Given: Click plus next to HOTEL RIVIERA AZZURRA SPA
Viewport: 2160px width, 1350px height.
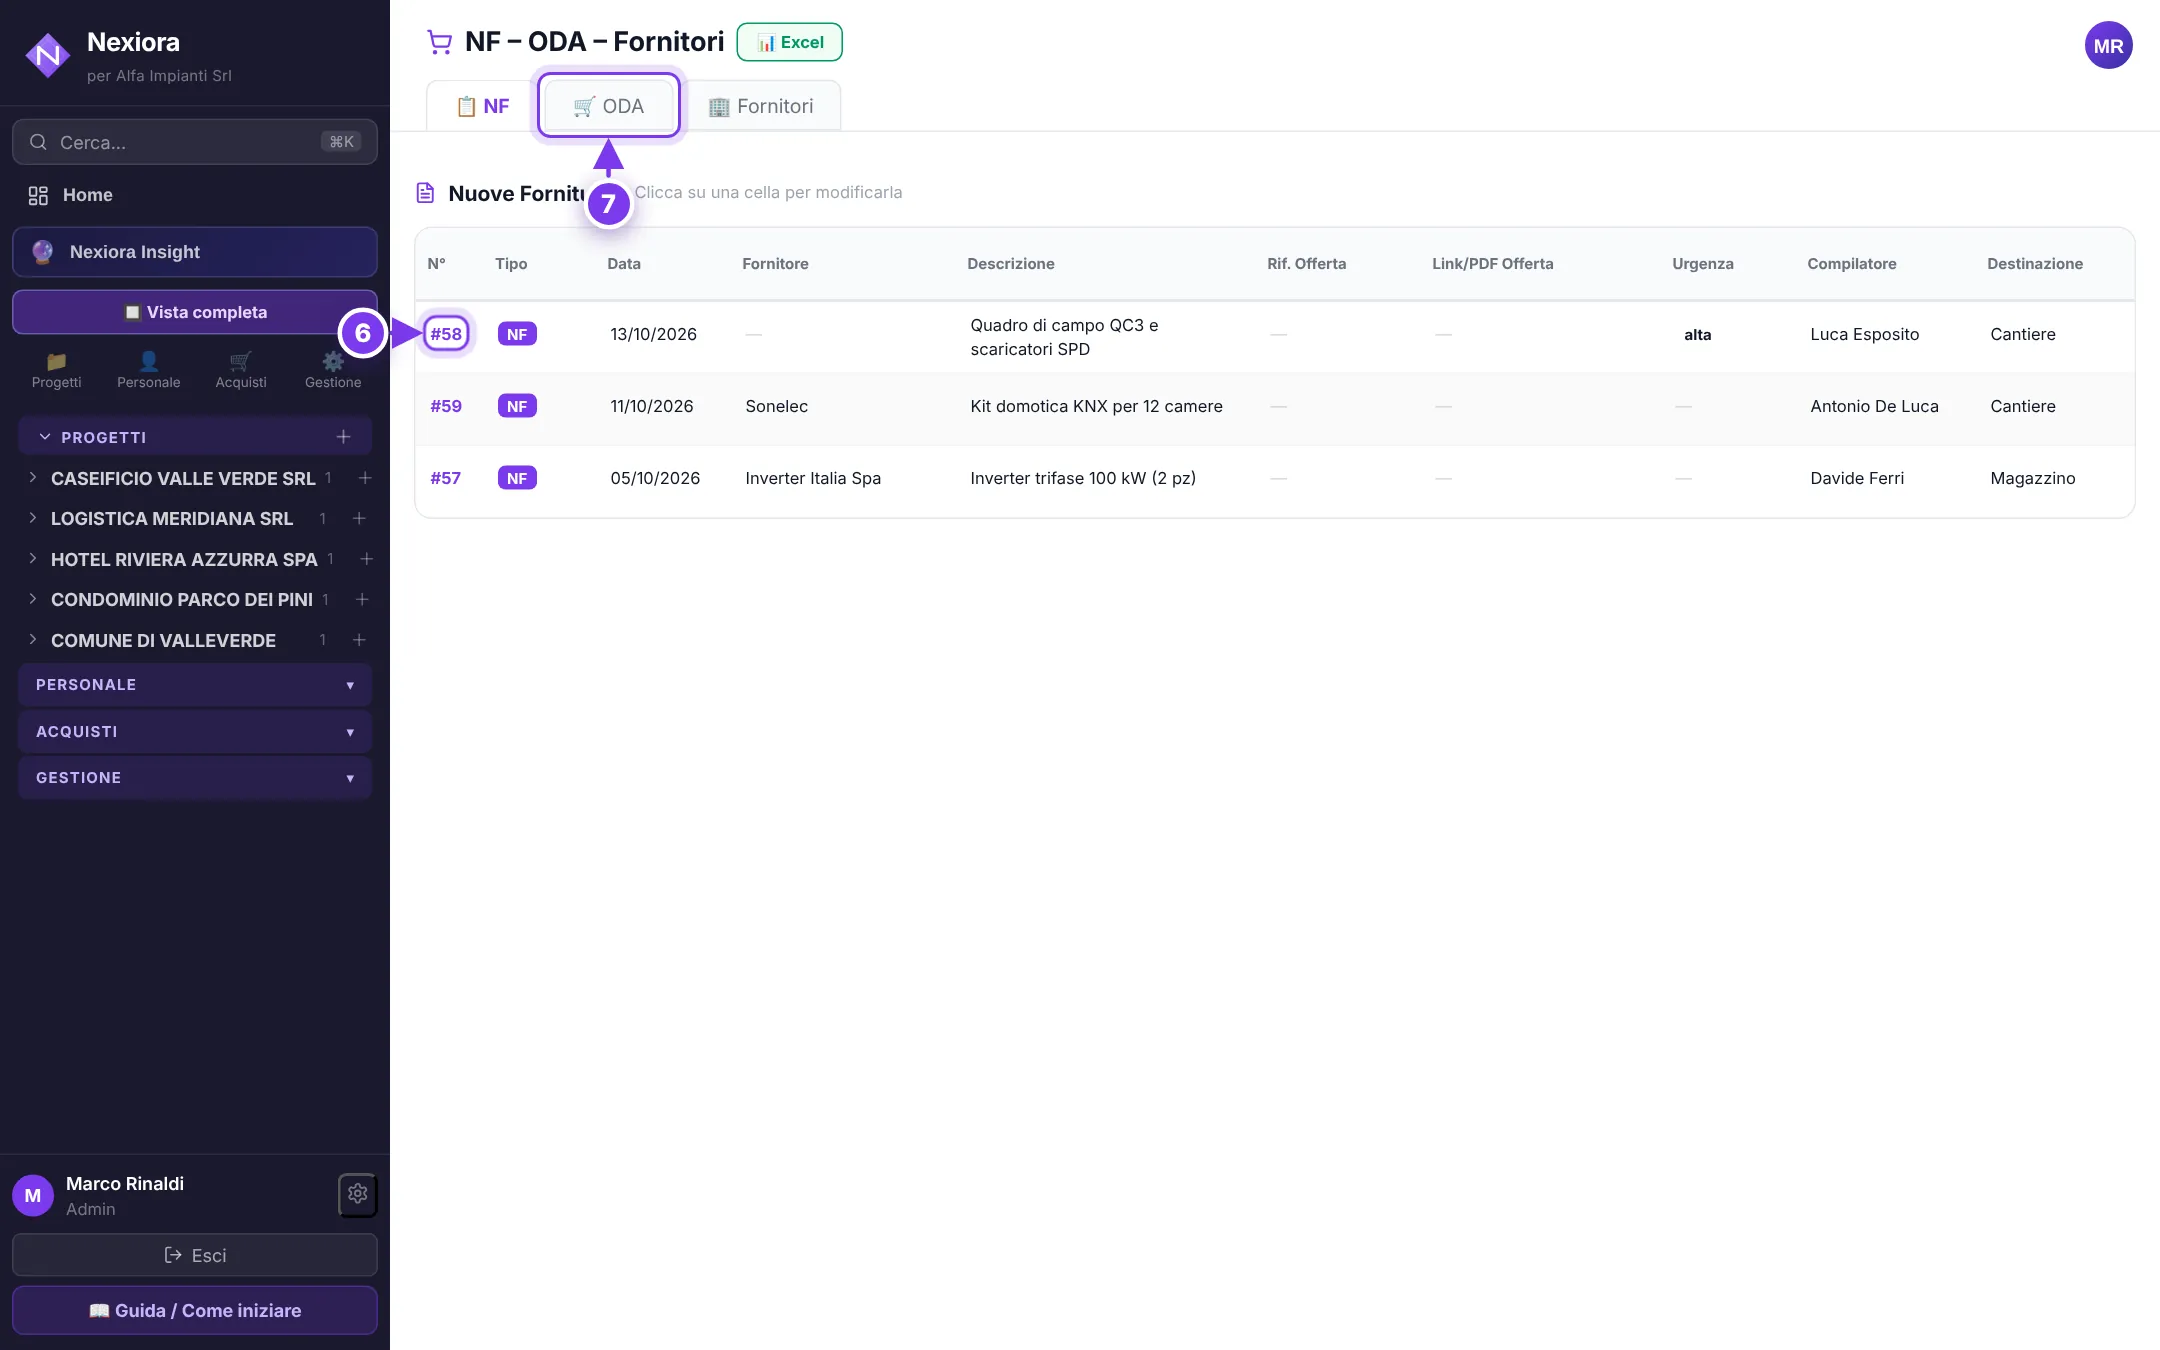Looking at the screenshot, I should click(x=366, y=559).
